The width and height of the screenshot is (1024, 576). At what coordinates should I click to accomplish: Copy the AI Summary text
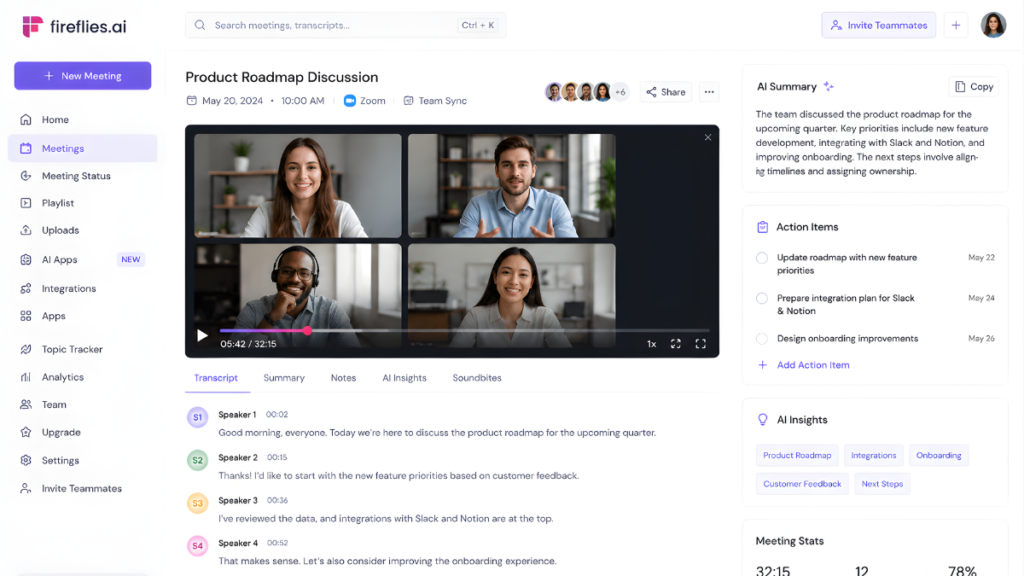click(x=974, y=86)
